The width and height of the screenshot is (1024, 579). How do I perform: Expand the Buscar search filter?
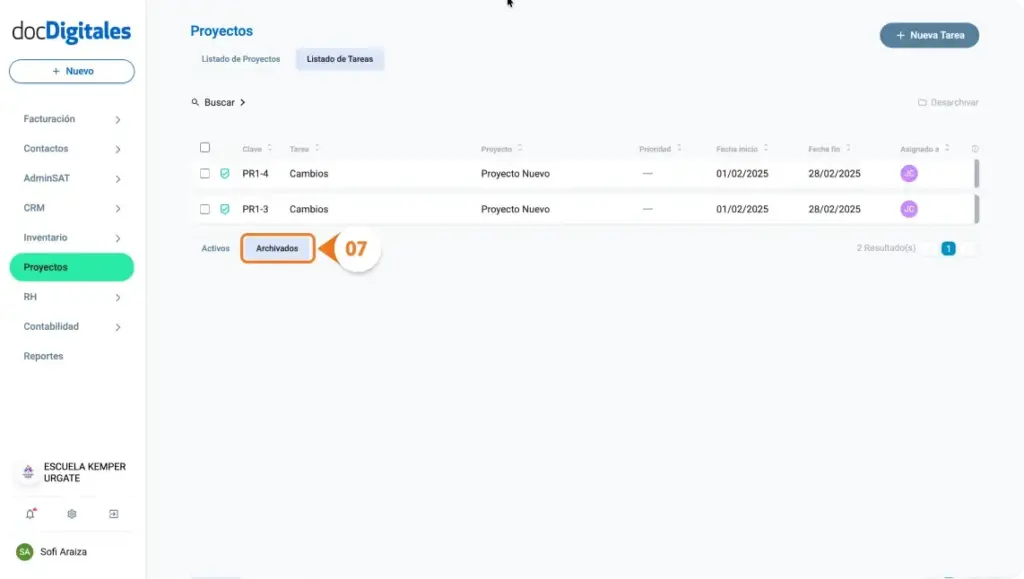(219, 102)
